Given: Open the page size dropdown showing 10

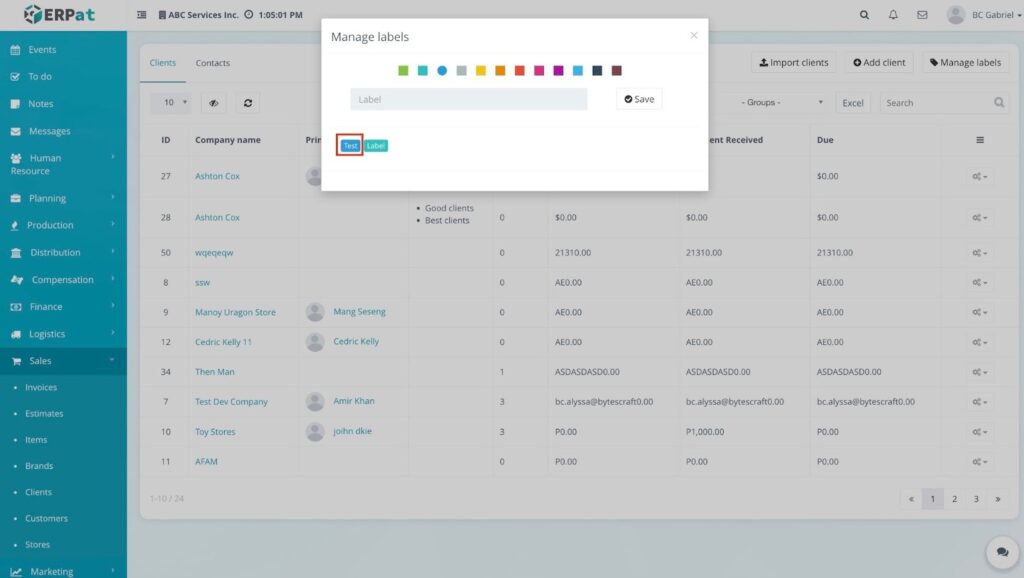Looking at the screenshot, I should pyautogui.click(x=170, y=102).
